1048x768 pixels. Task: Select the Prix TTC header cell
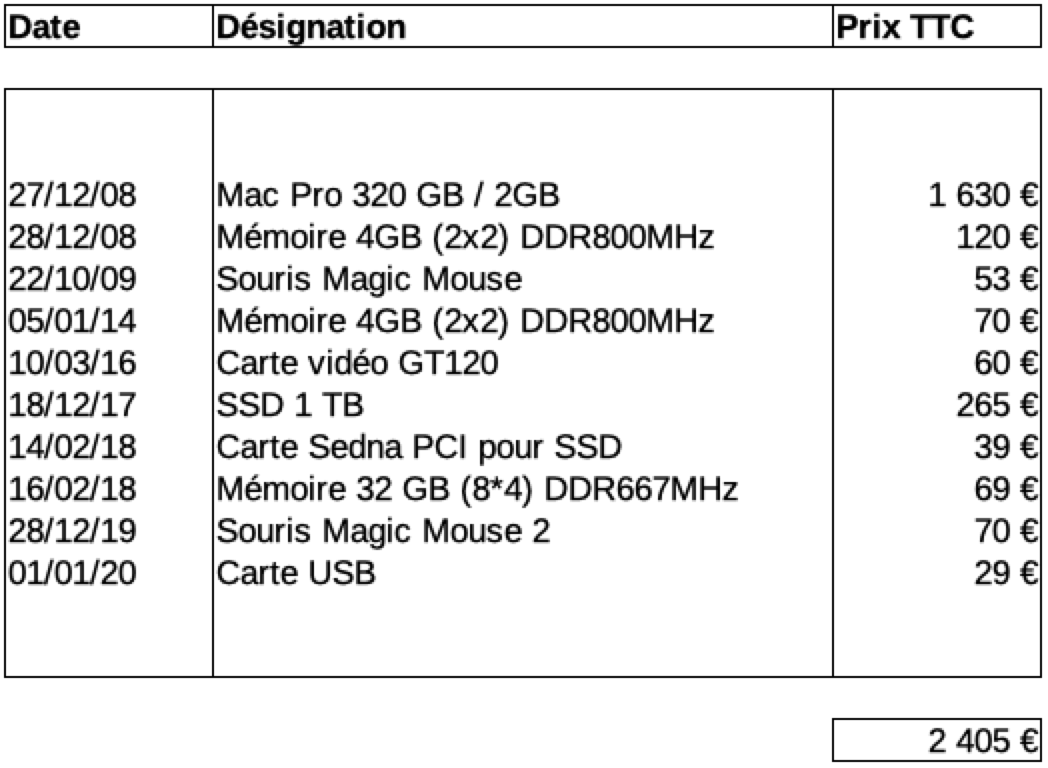pos(936,27)
